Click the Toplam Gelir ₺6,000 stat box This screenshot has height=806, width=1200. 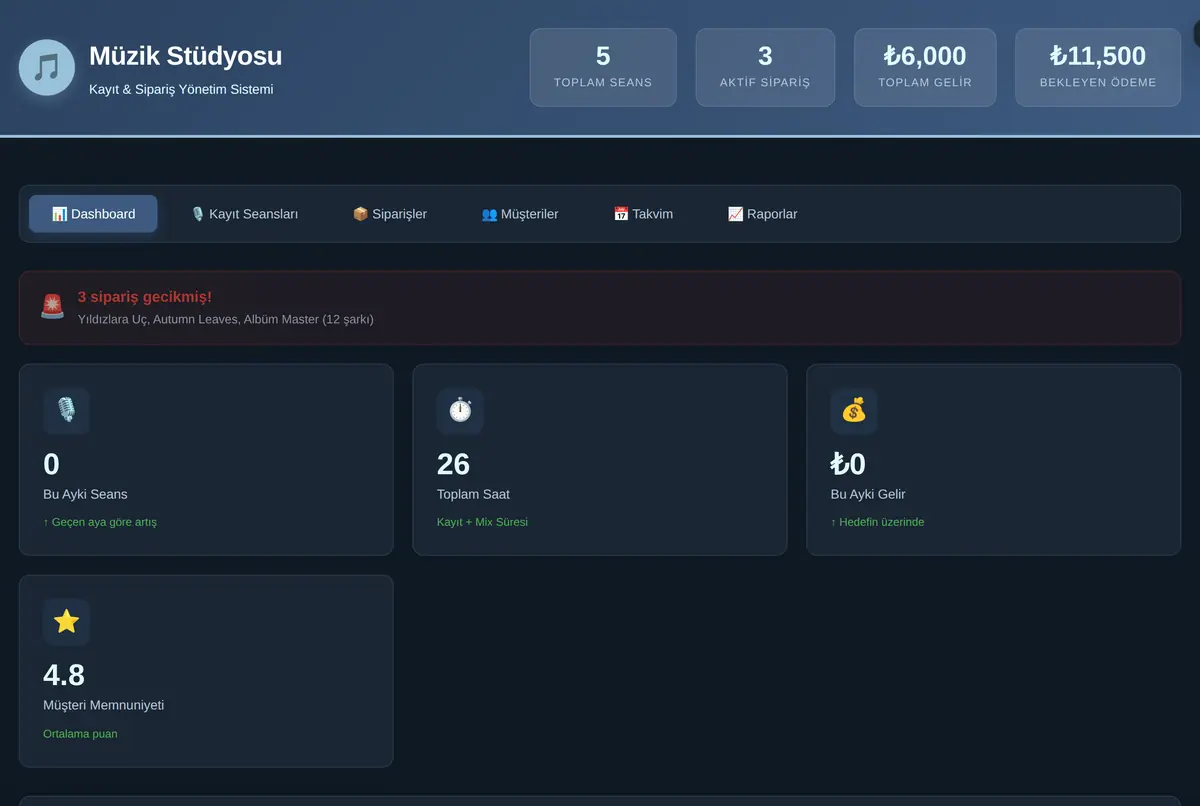925,67
